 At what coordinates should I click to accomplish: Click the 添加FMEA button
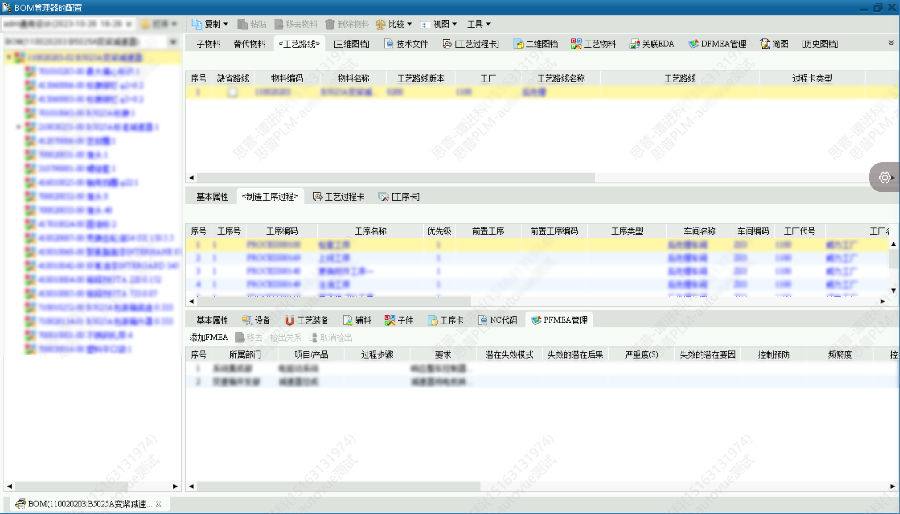click(x=208, y=338)
